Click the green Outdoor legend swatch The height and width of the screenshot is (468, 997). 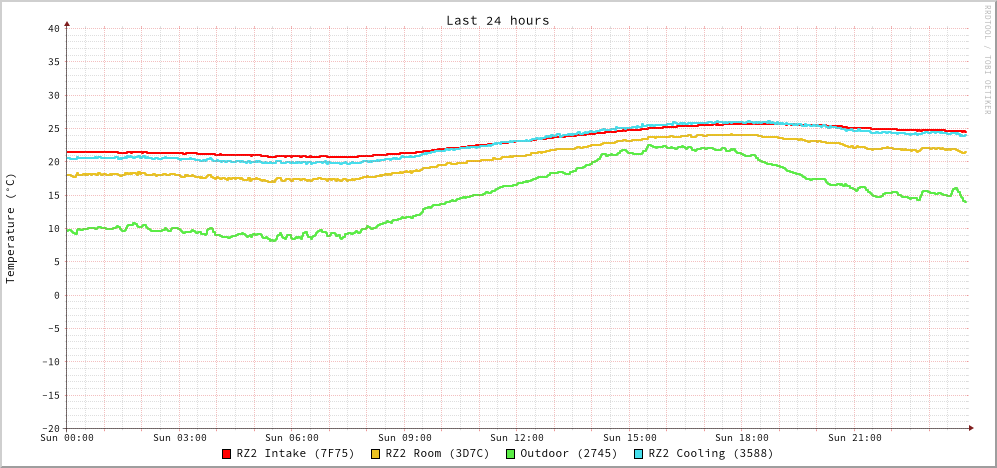point(510,454)
